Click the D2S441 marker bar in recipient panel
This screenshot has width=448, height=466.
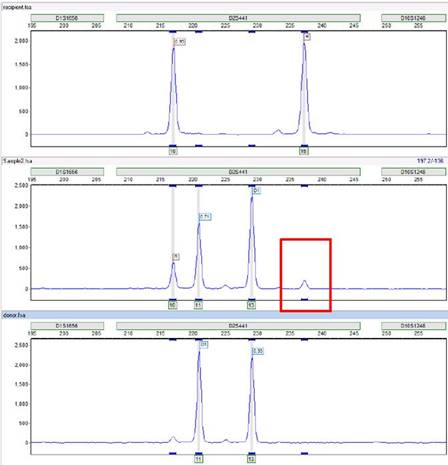pyautogui.click(x=238, y=18)
